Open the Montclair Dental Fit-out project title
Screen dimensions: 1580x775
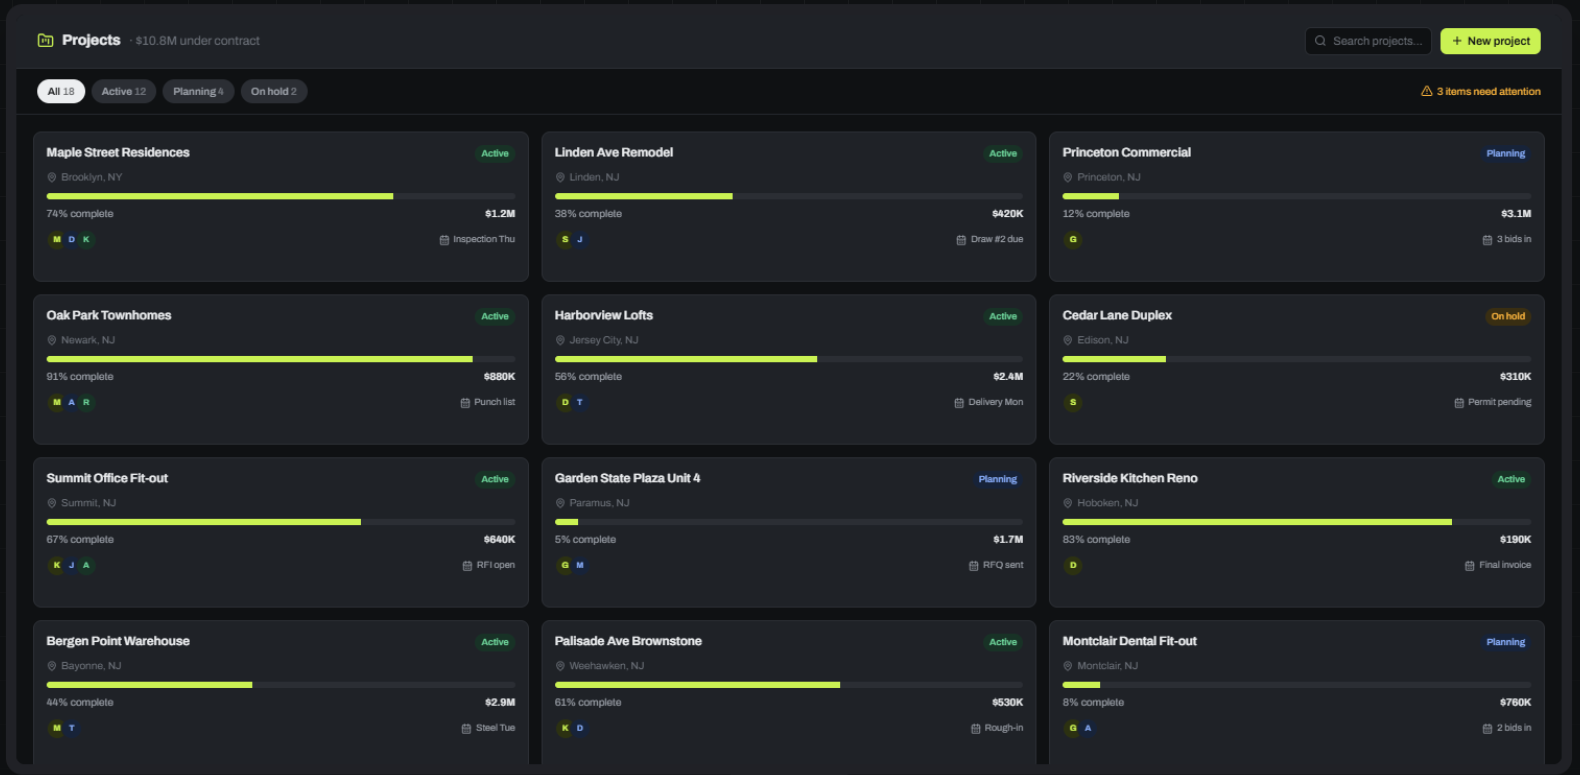point(1130,642)
